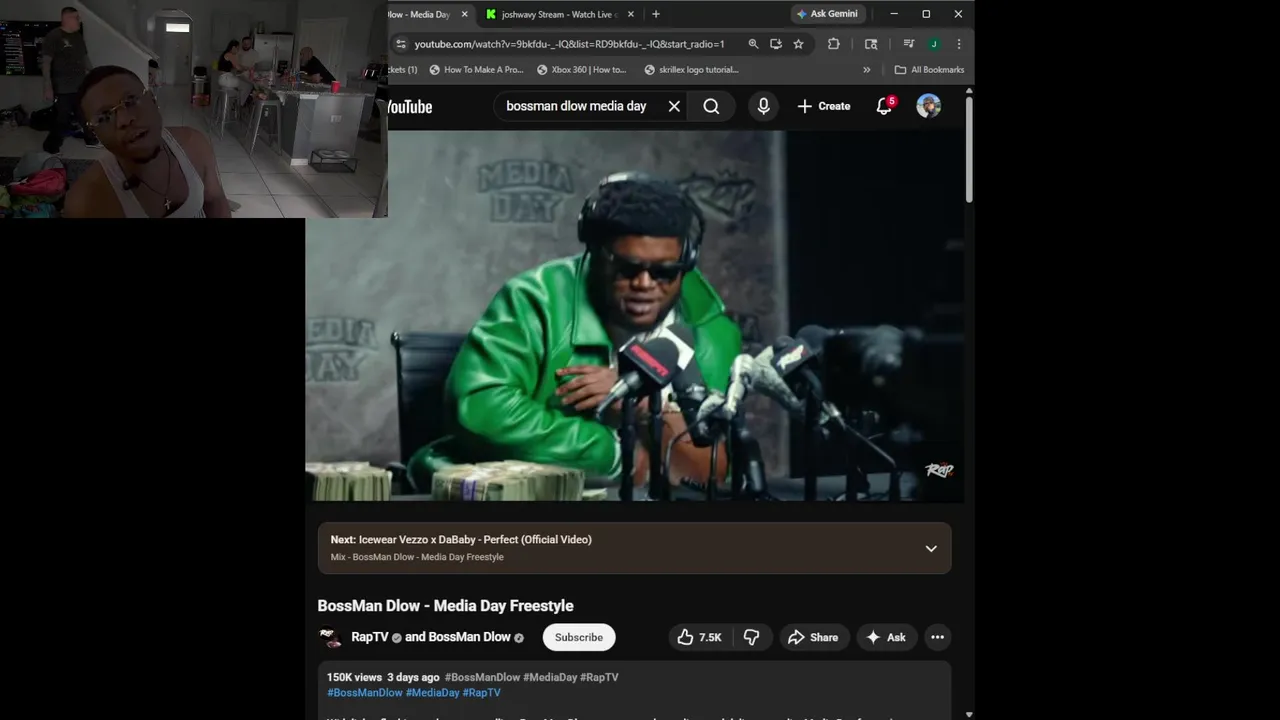This screenshot has height=720, width=1280.
Task: Click the YouTube search magnifier button
Action: coord(711,106)
